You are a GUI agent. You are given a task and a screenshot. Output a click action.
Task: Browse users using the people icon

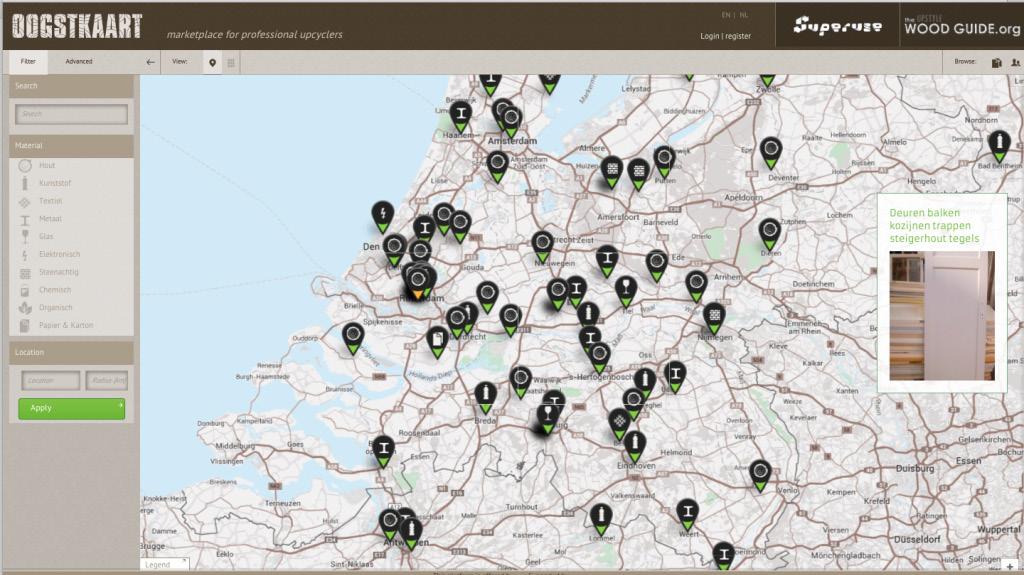point(1016,63)
